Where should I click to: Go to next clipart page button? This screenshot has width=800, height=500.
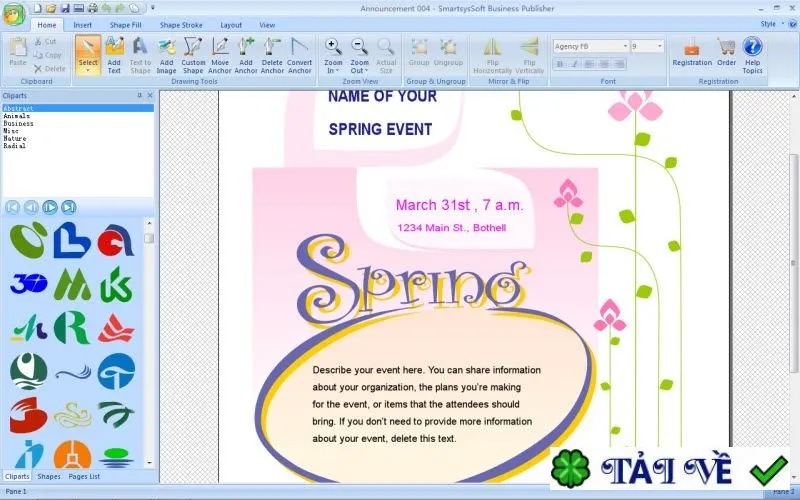[50, 207]
